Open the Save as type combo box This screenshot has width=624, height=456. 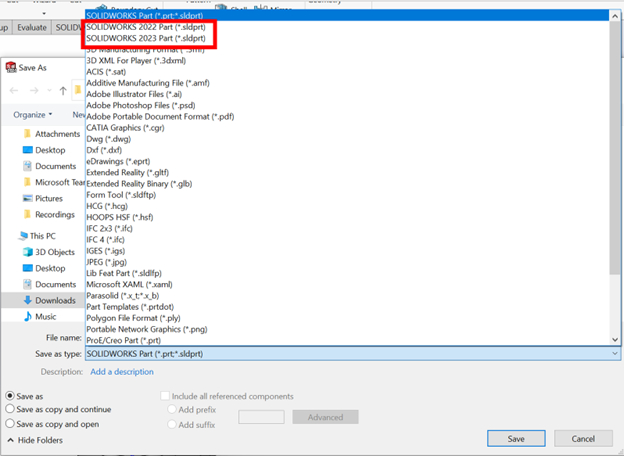(353, 353)
